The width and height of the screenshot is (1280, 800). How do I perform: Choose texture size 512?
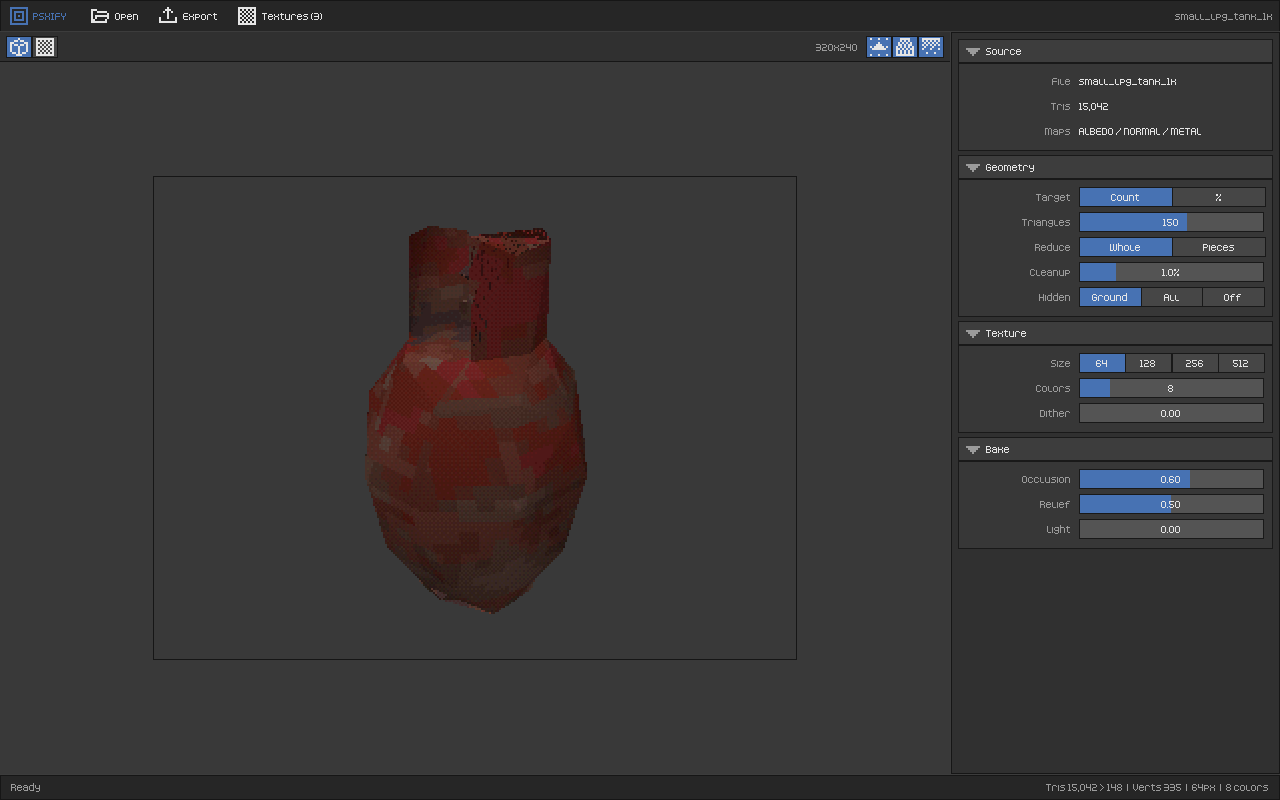(1241, 364)
